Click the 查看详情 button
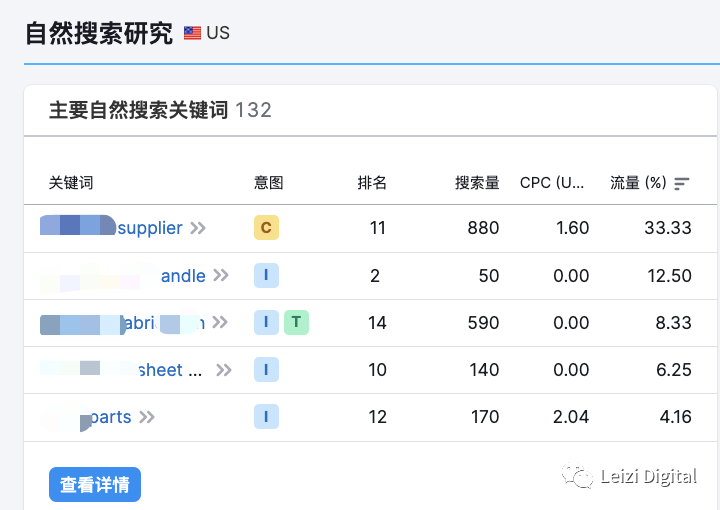Screen dimensions: 720x510 pyautogui.click(x=95, y=485)
